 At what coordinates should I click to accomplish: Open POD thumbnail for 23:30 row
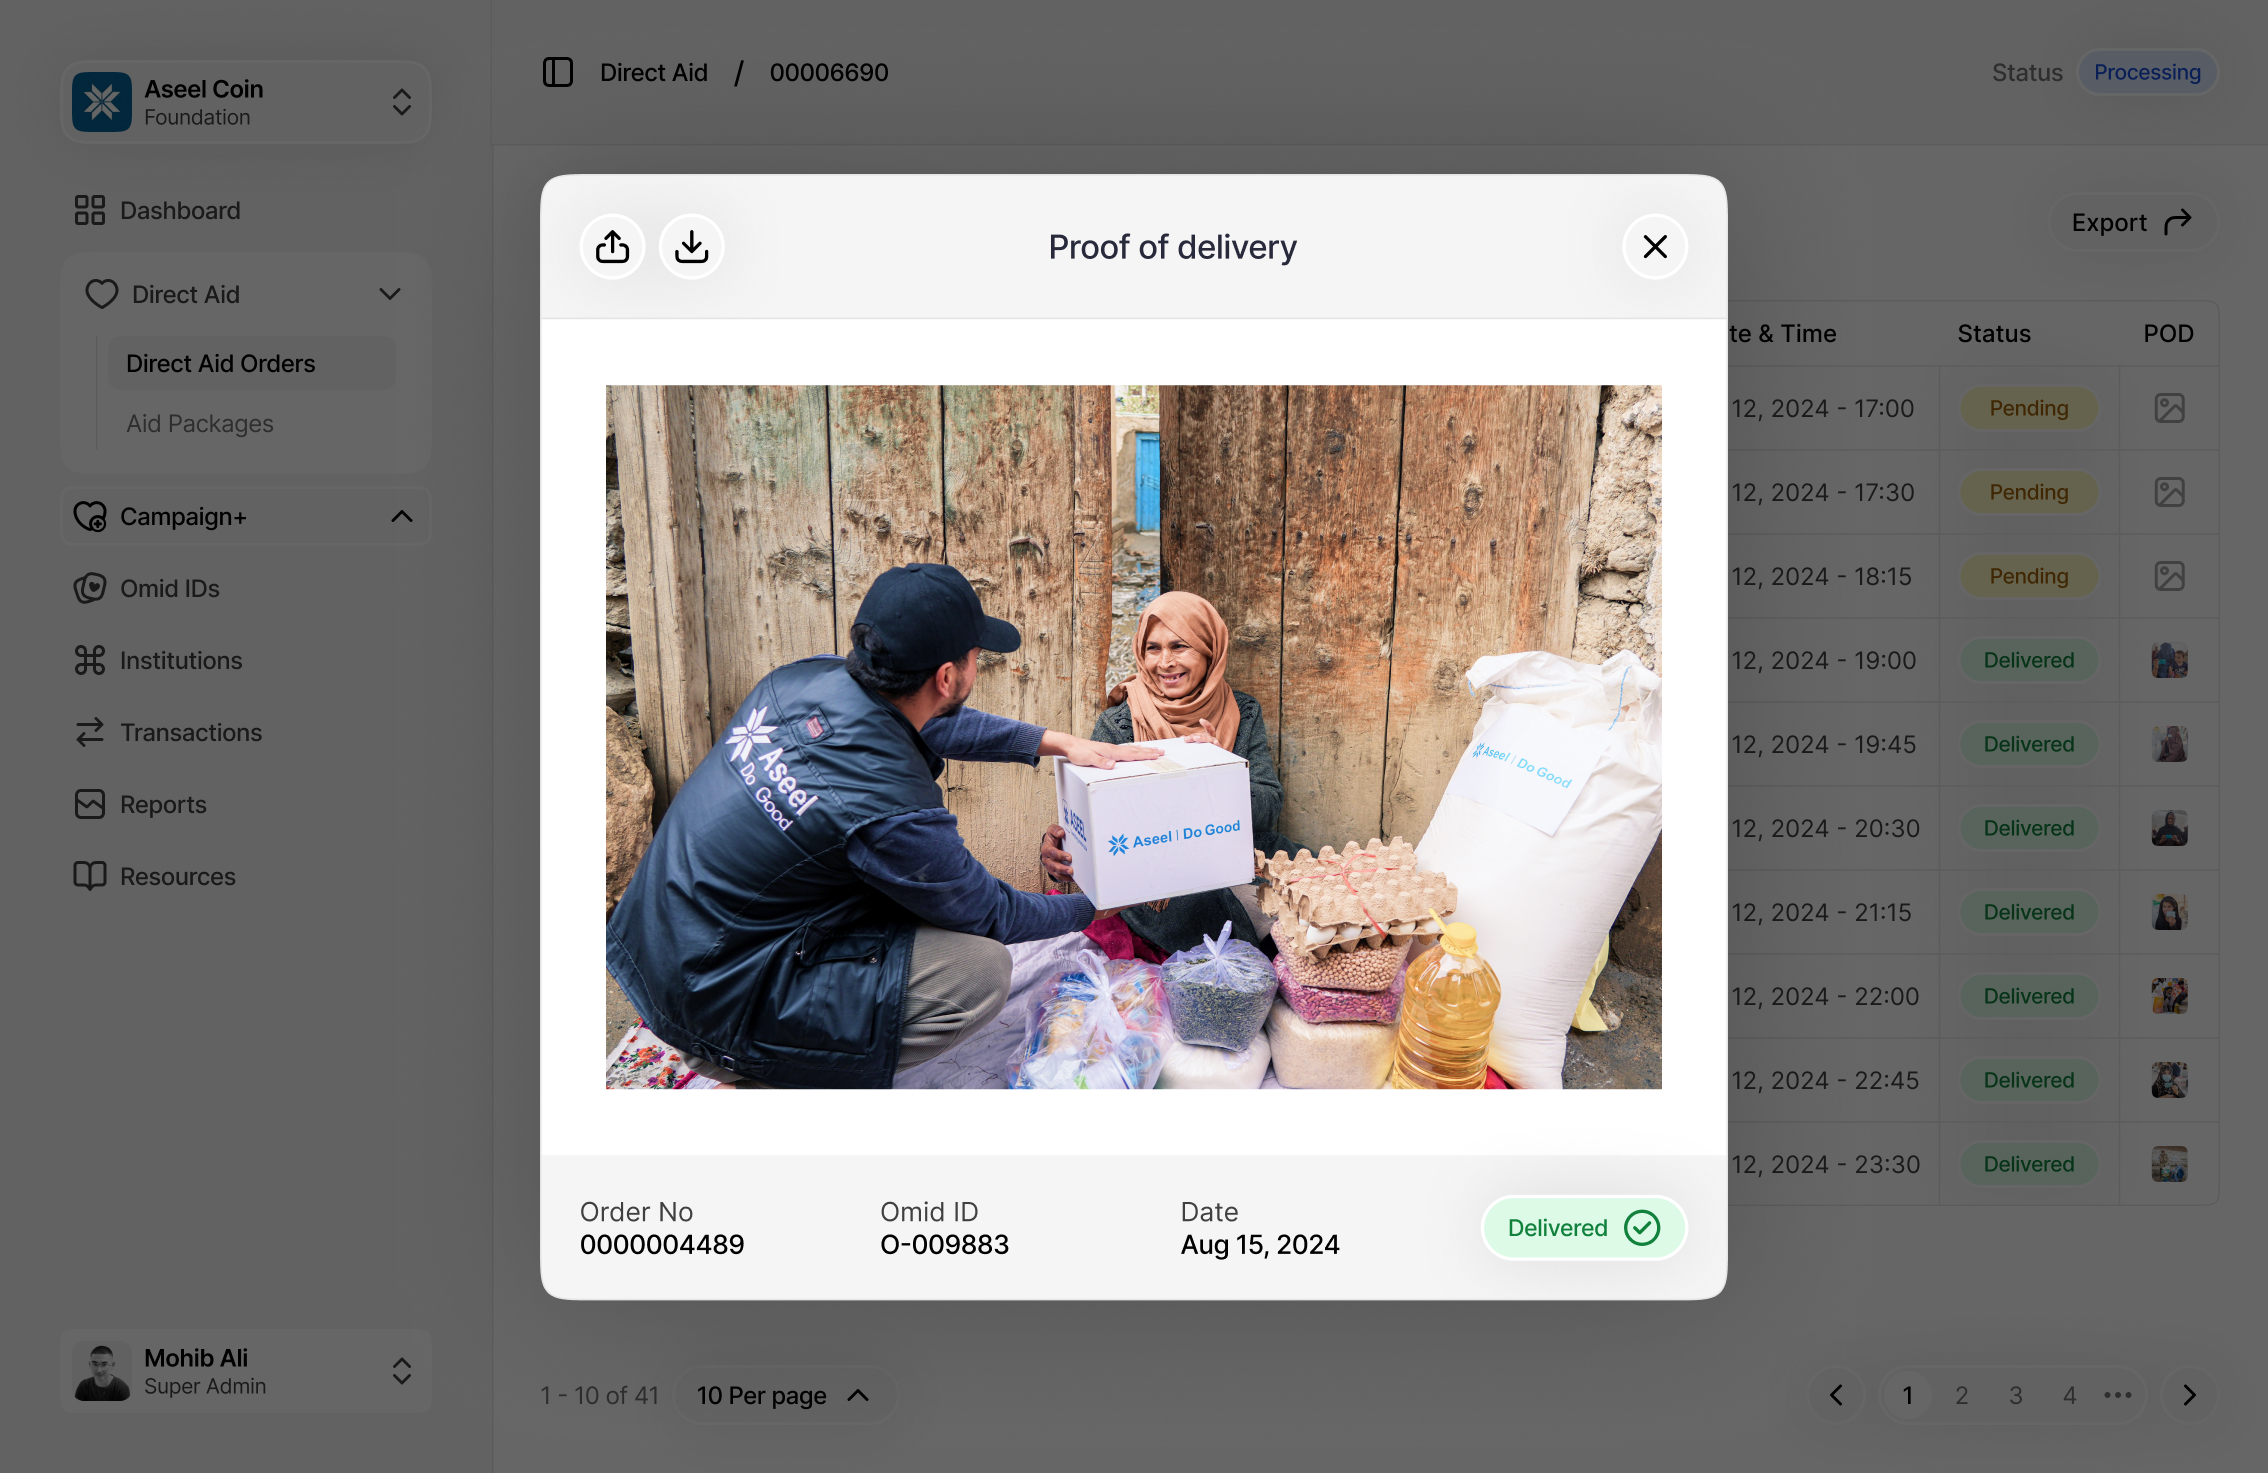pyautogui.click(x=2169, y=1164)
